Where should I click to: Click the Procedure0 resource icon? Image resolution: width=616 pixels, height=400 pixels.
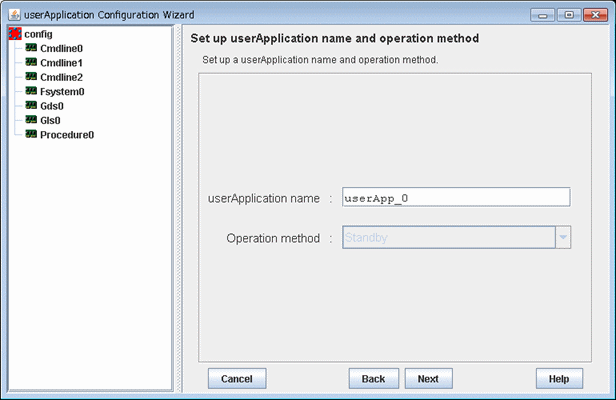31,134
